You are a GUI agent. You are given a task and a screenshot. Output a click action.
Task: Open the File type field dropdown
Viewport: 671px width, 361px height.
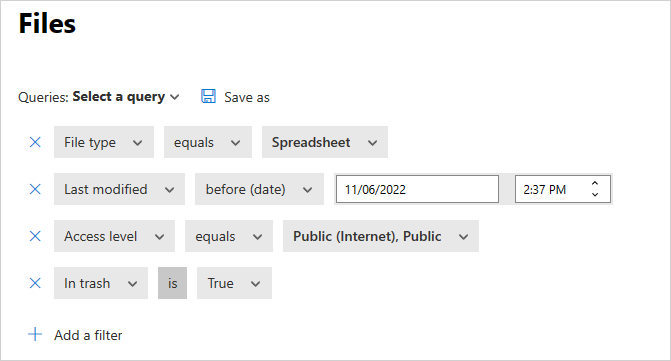tap(104, 142)
